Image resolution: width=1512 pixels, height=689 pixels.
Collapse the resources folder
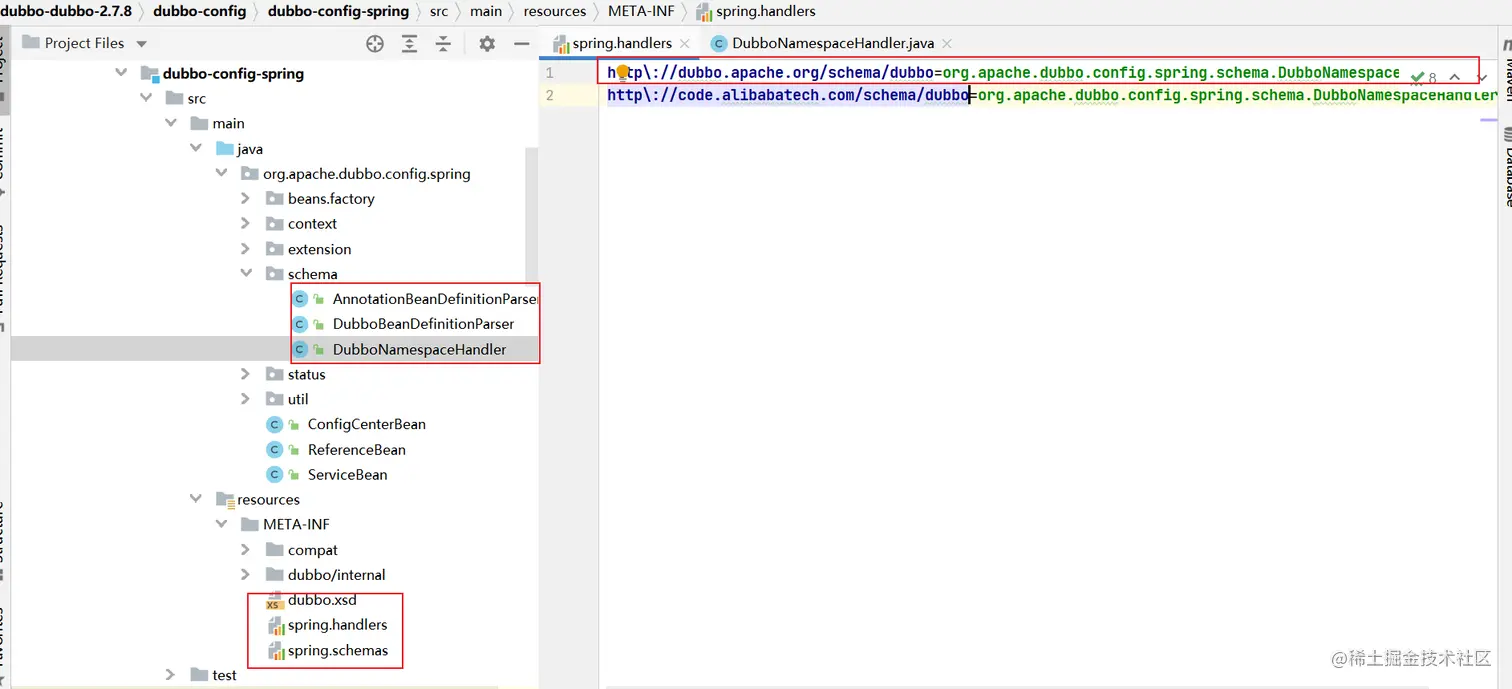pos(197,499)
